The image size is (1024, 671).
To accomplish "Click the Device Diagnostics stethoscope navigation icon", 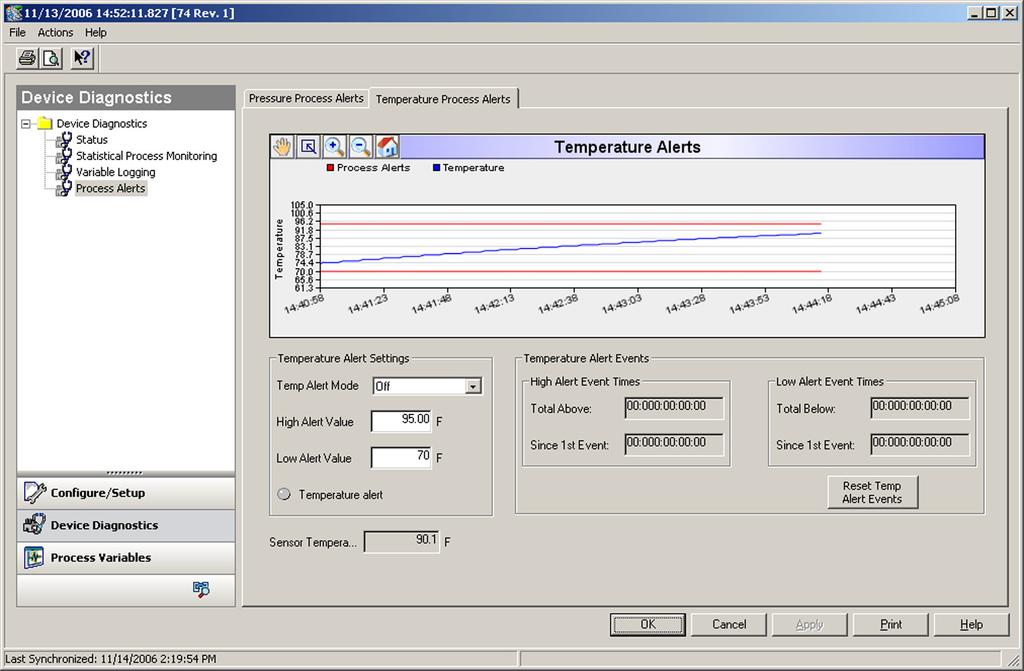I will 35,525.
